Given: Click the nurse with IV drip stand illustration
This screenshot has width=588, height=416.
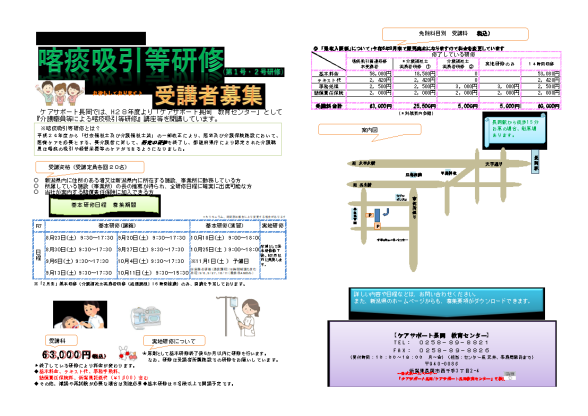Looking at the screenshot, I should (238, 316).
